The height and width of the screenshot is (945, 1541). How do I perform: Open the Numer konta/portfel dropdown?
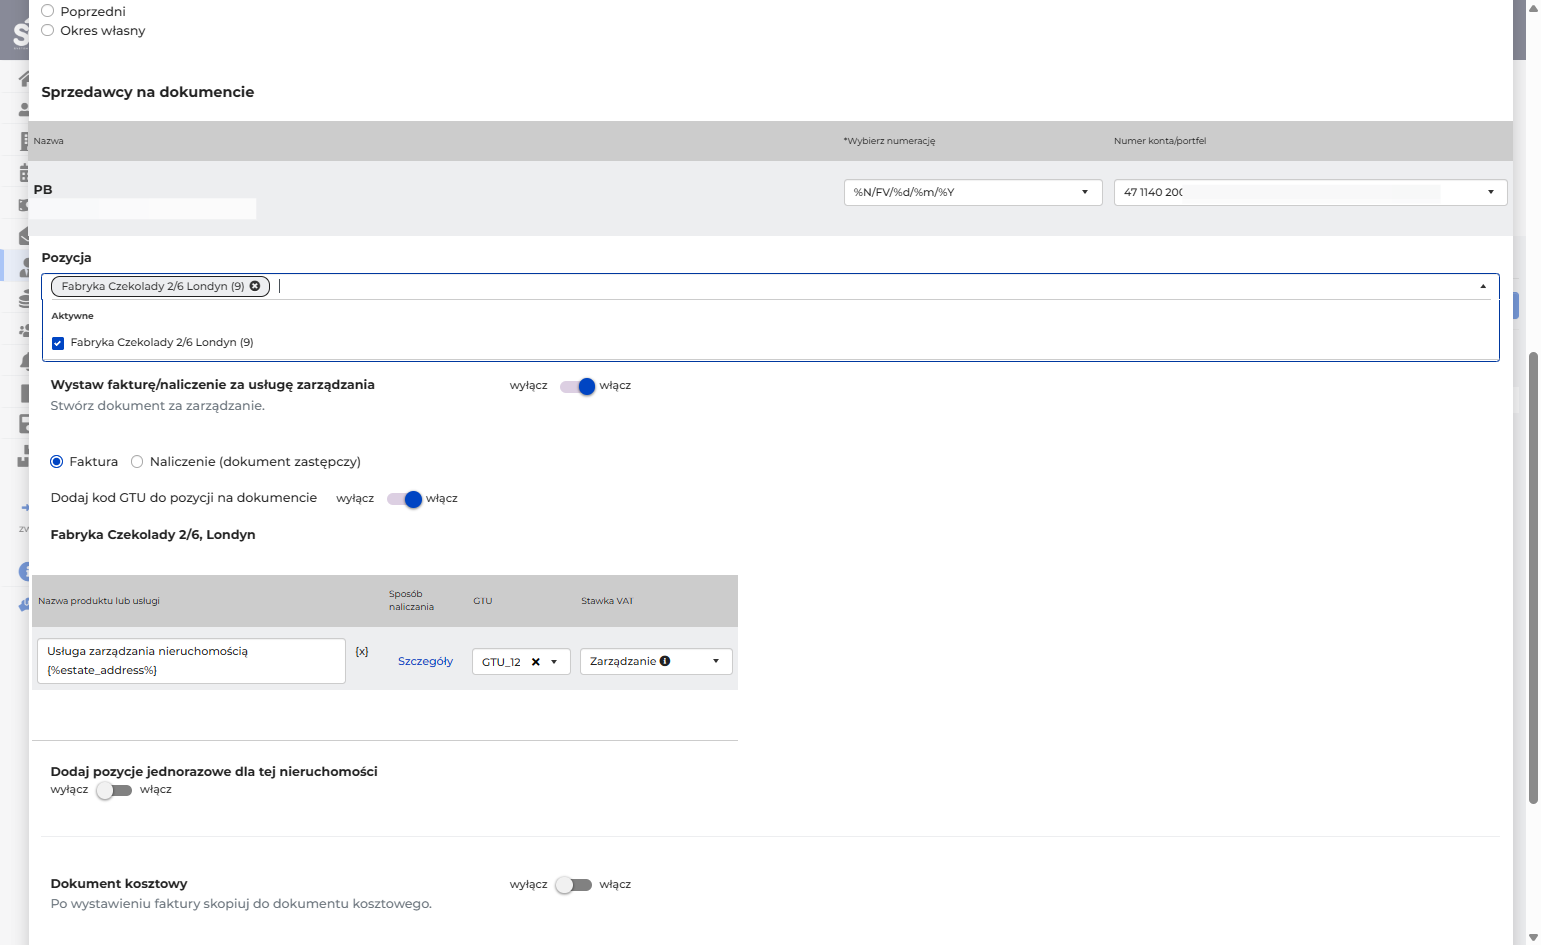tap(1310, 192)
